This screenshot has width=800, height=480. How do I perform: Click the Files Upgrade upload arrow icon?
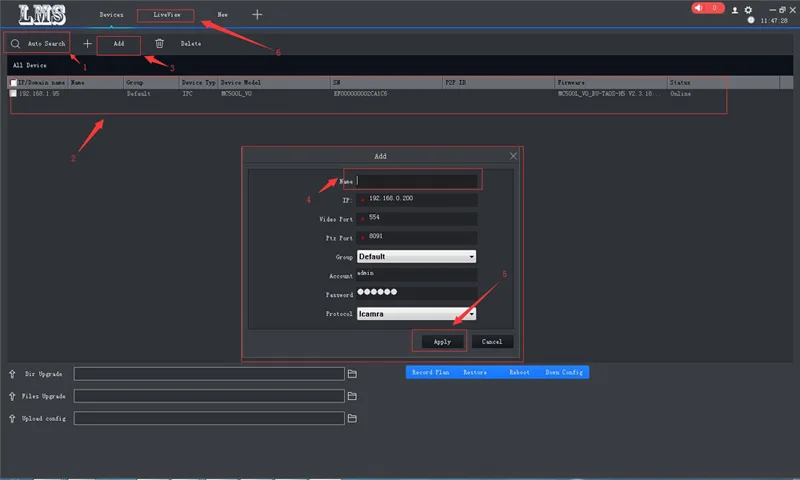[x=13, y=396]
